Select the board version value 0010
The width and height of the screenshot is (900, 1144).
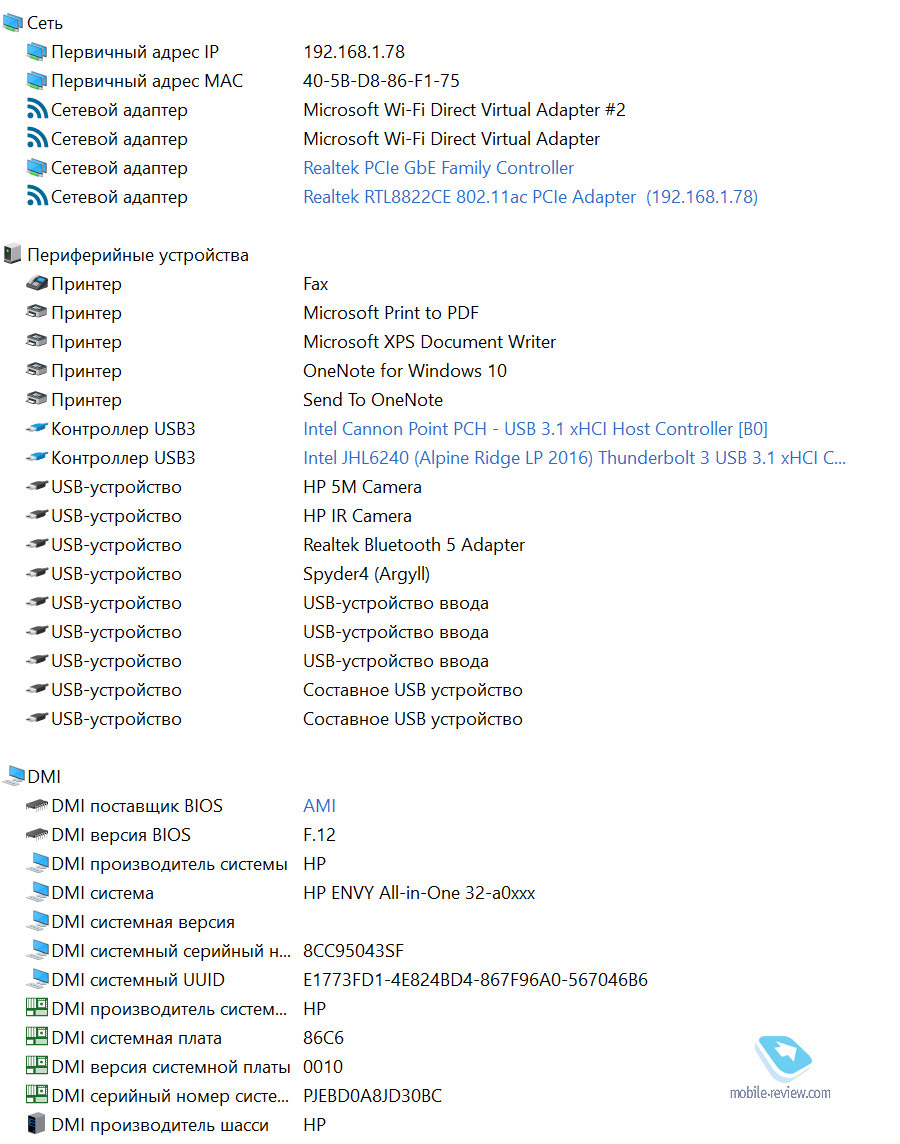pyautogui.click(x=322, y=1067)
